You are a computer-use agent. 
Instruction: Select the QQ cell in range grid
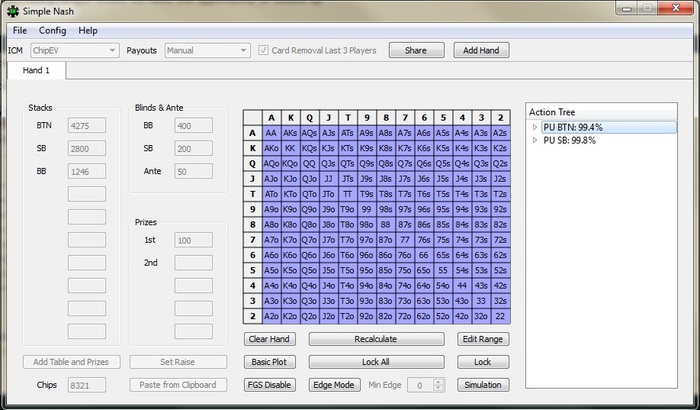[x=309, y=163]
